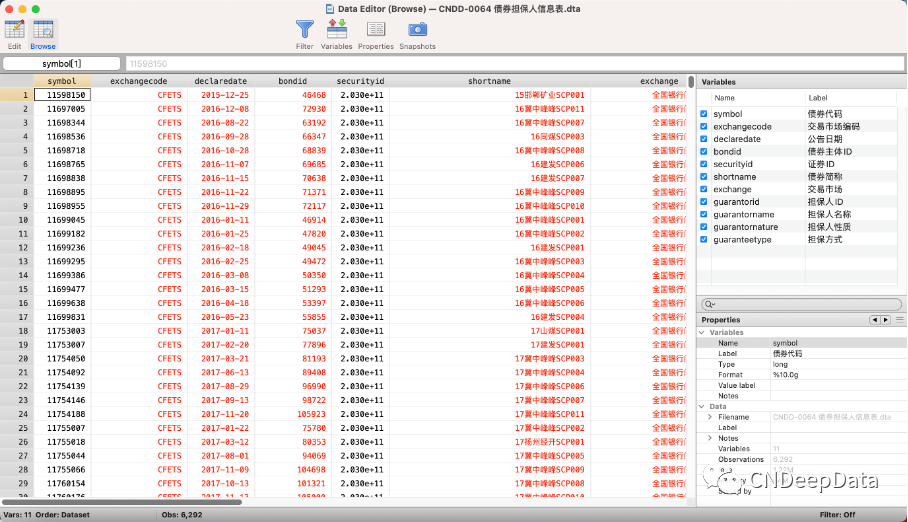Go to next variable arrow in Properties
The width and height of the screenshot is (908, 522).
point(885,320)
